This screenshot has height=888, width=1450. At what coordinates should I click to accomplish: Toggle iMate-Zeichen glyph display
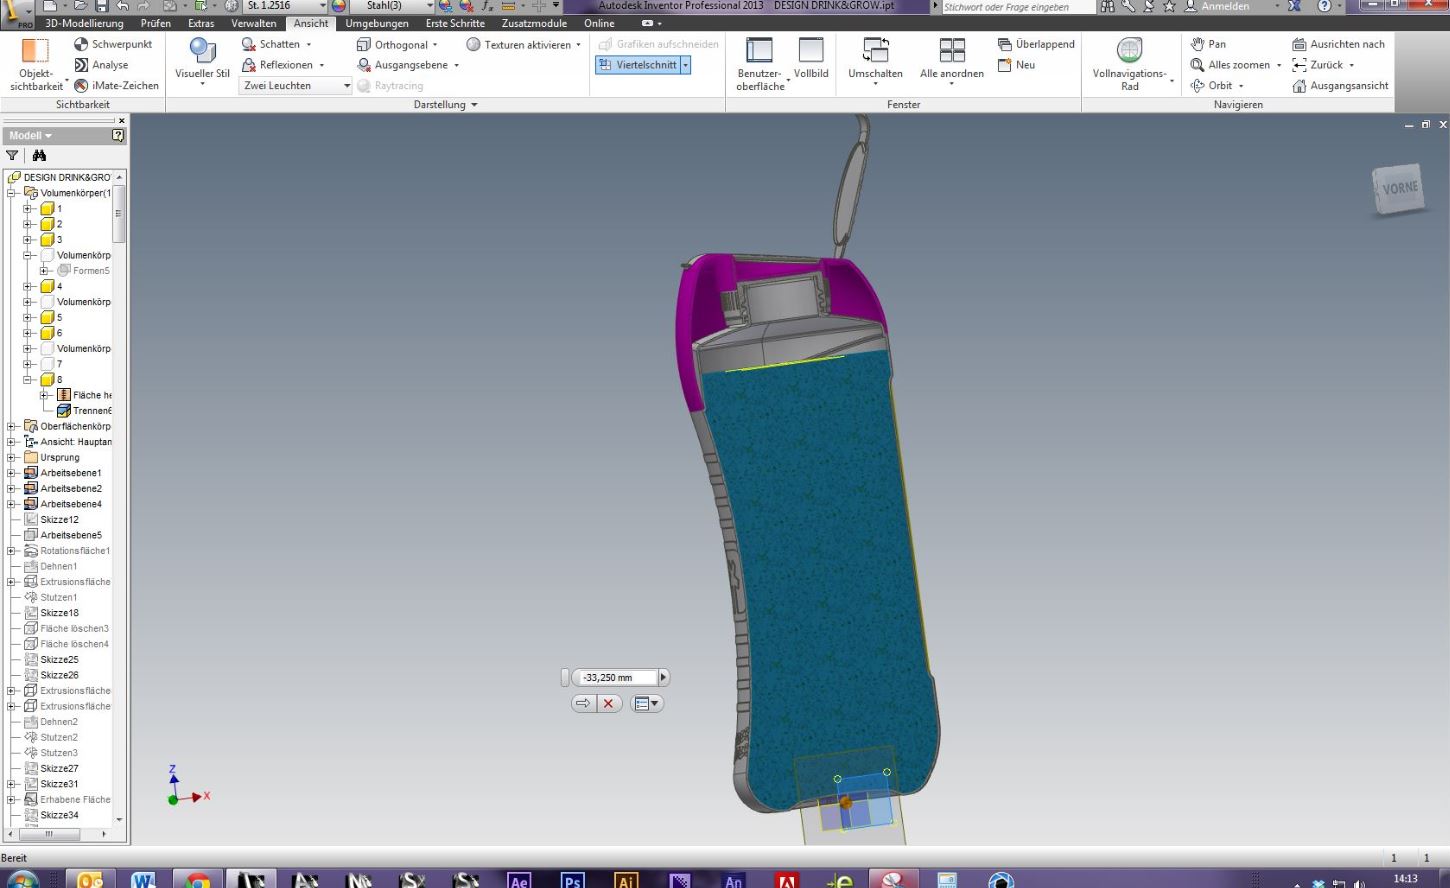tap(116, 86)
